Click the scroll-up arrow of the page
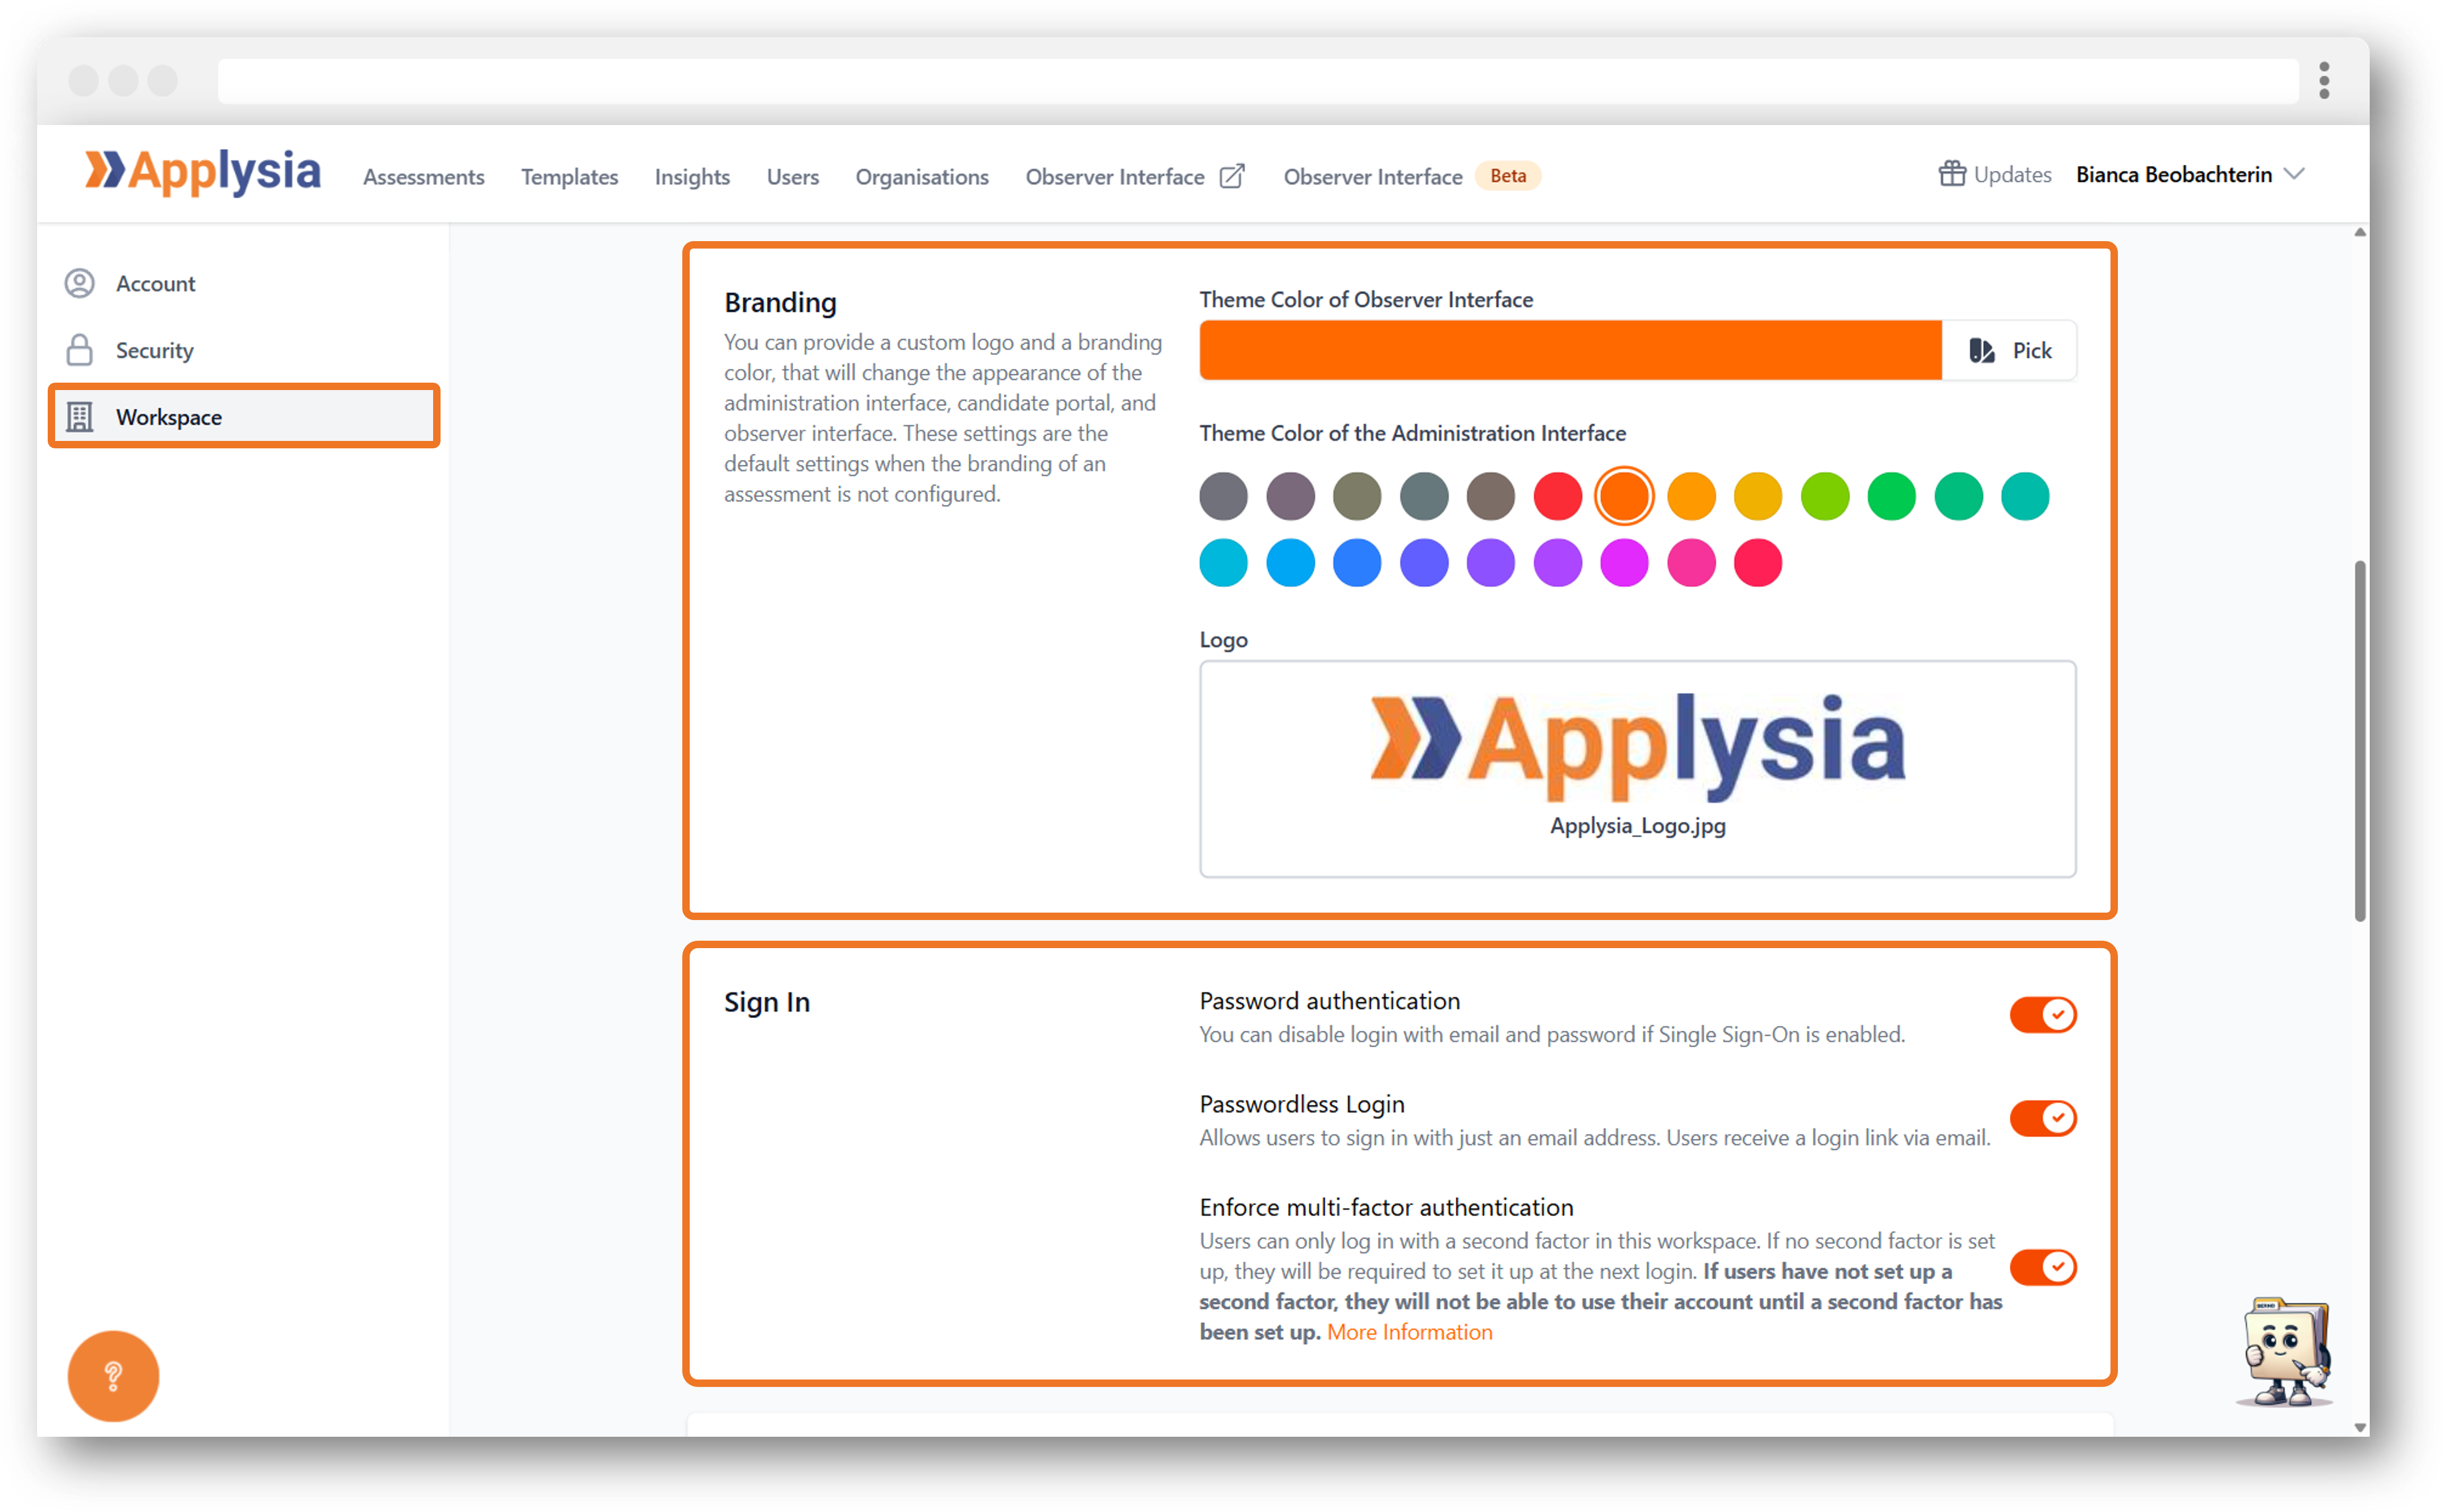2445x1512 pixels. point(2360,232)
